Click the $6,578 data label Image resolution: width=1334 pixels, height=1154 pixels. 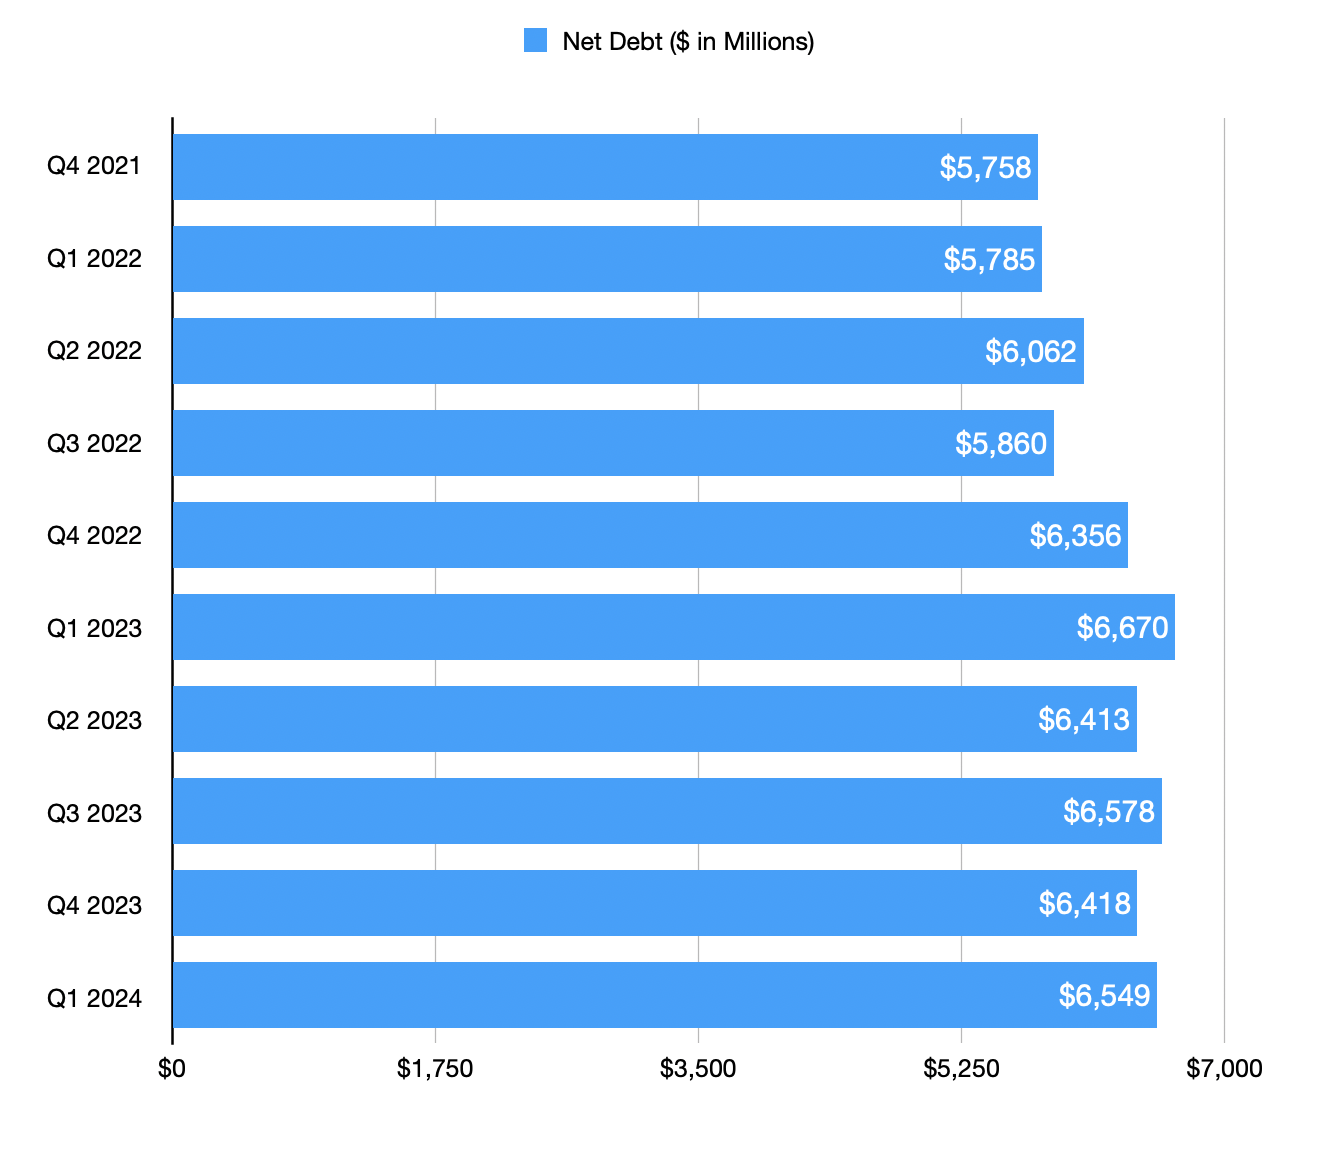coord(1109,811)
